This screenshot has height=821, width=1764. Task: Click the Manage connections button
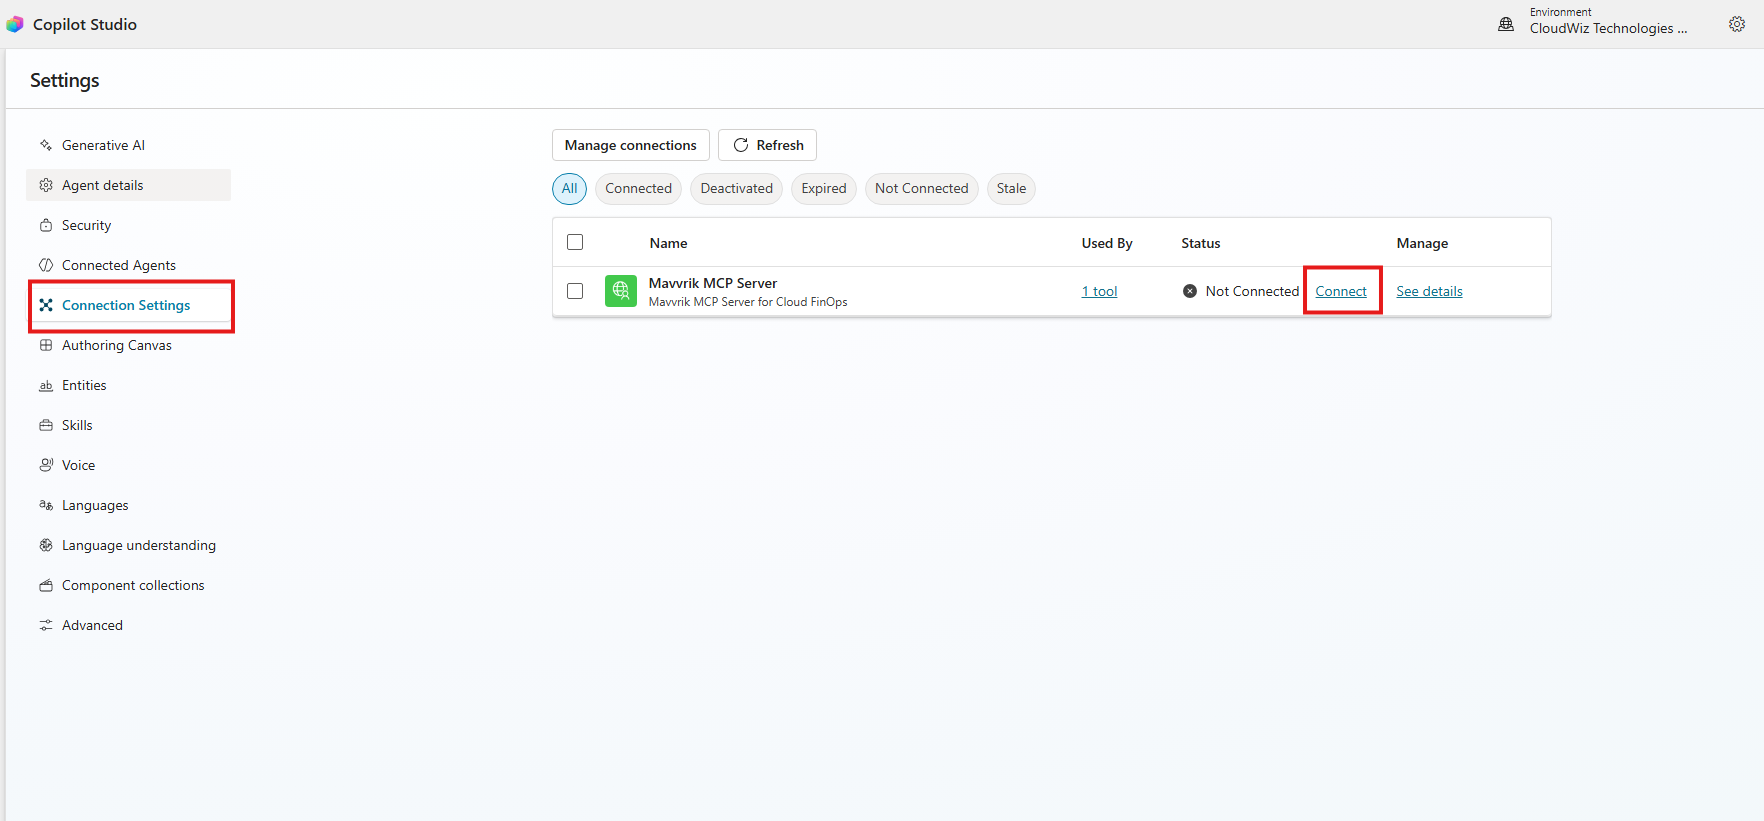coord(631,145)
